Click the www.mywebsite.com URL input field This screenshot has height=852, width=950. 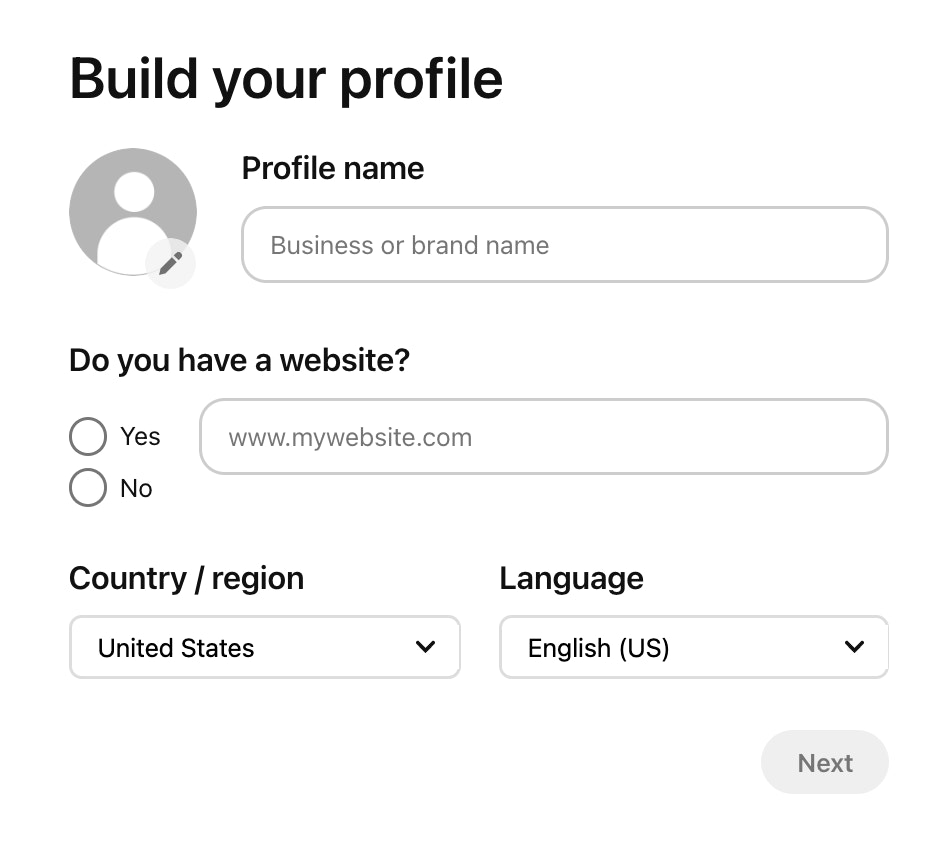[x=543, y=437]
